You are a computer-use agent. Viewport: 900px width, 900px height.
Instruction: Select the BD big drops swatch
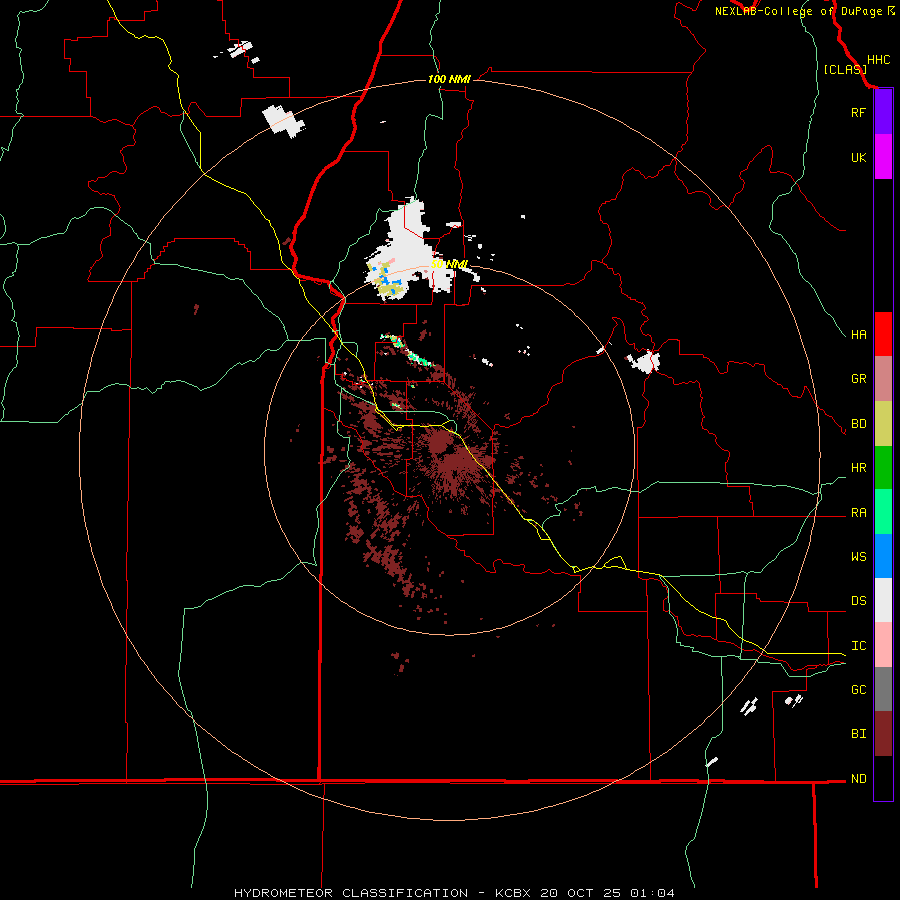point(883,424)
